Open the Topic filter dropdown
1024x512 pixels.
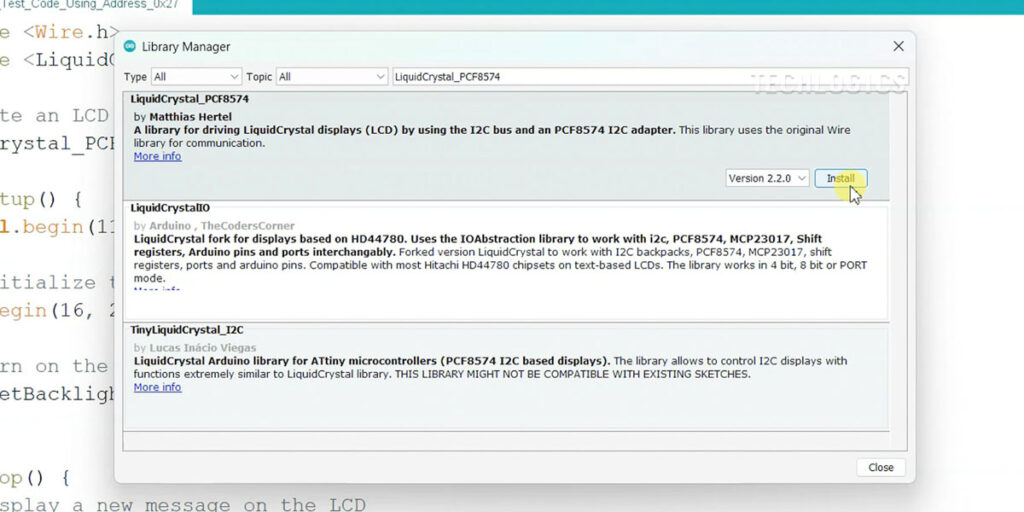330,77
